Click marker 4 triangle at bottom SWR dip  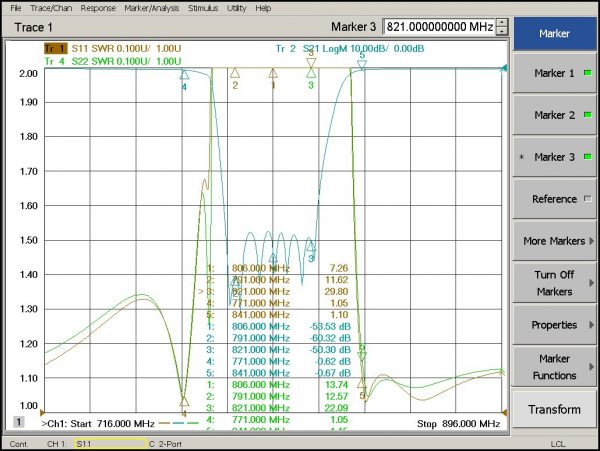click(184, 401)
